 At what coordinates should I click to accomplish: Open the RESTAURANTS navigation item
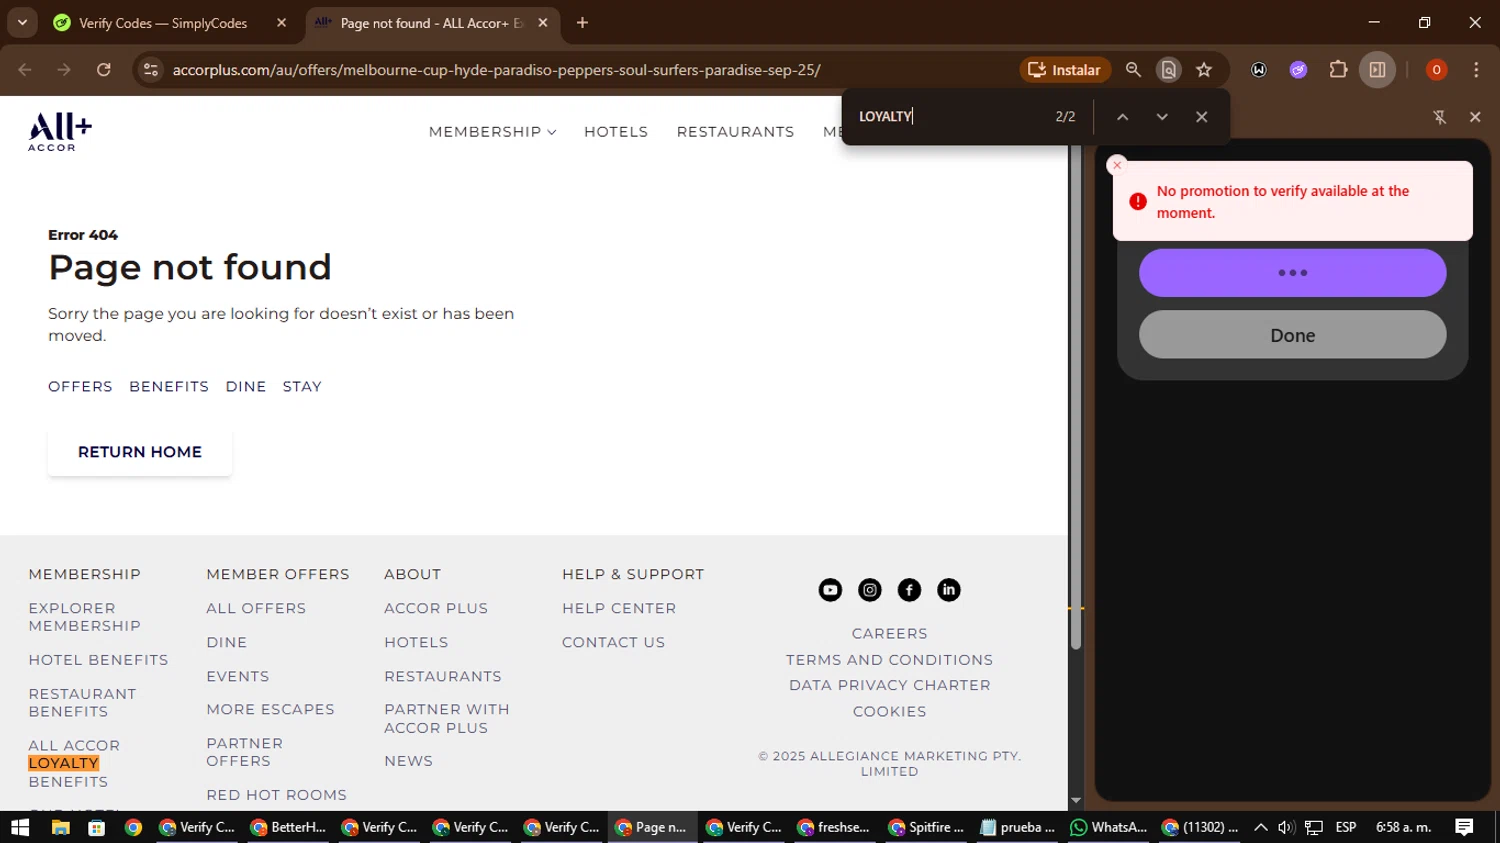pos(735,132)
